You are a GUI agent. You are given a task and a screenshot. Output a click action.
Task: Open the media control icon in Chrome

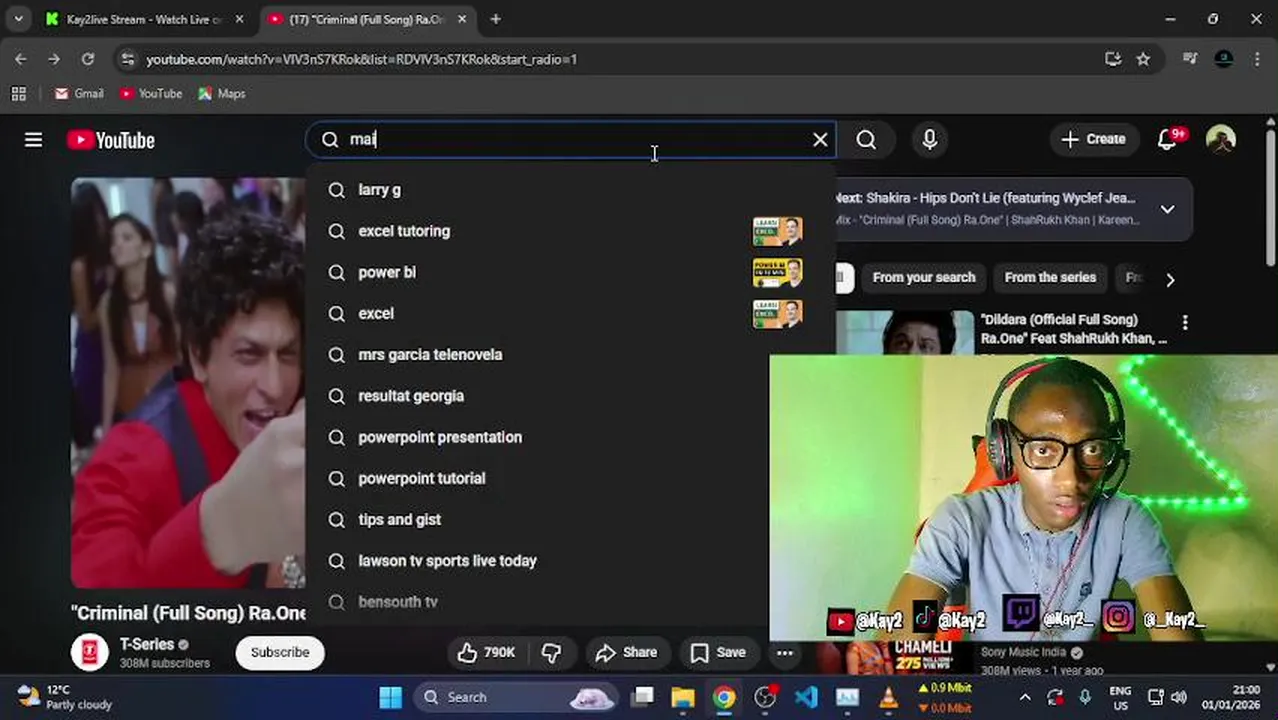click(1190, 59)
